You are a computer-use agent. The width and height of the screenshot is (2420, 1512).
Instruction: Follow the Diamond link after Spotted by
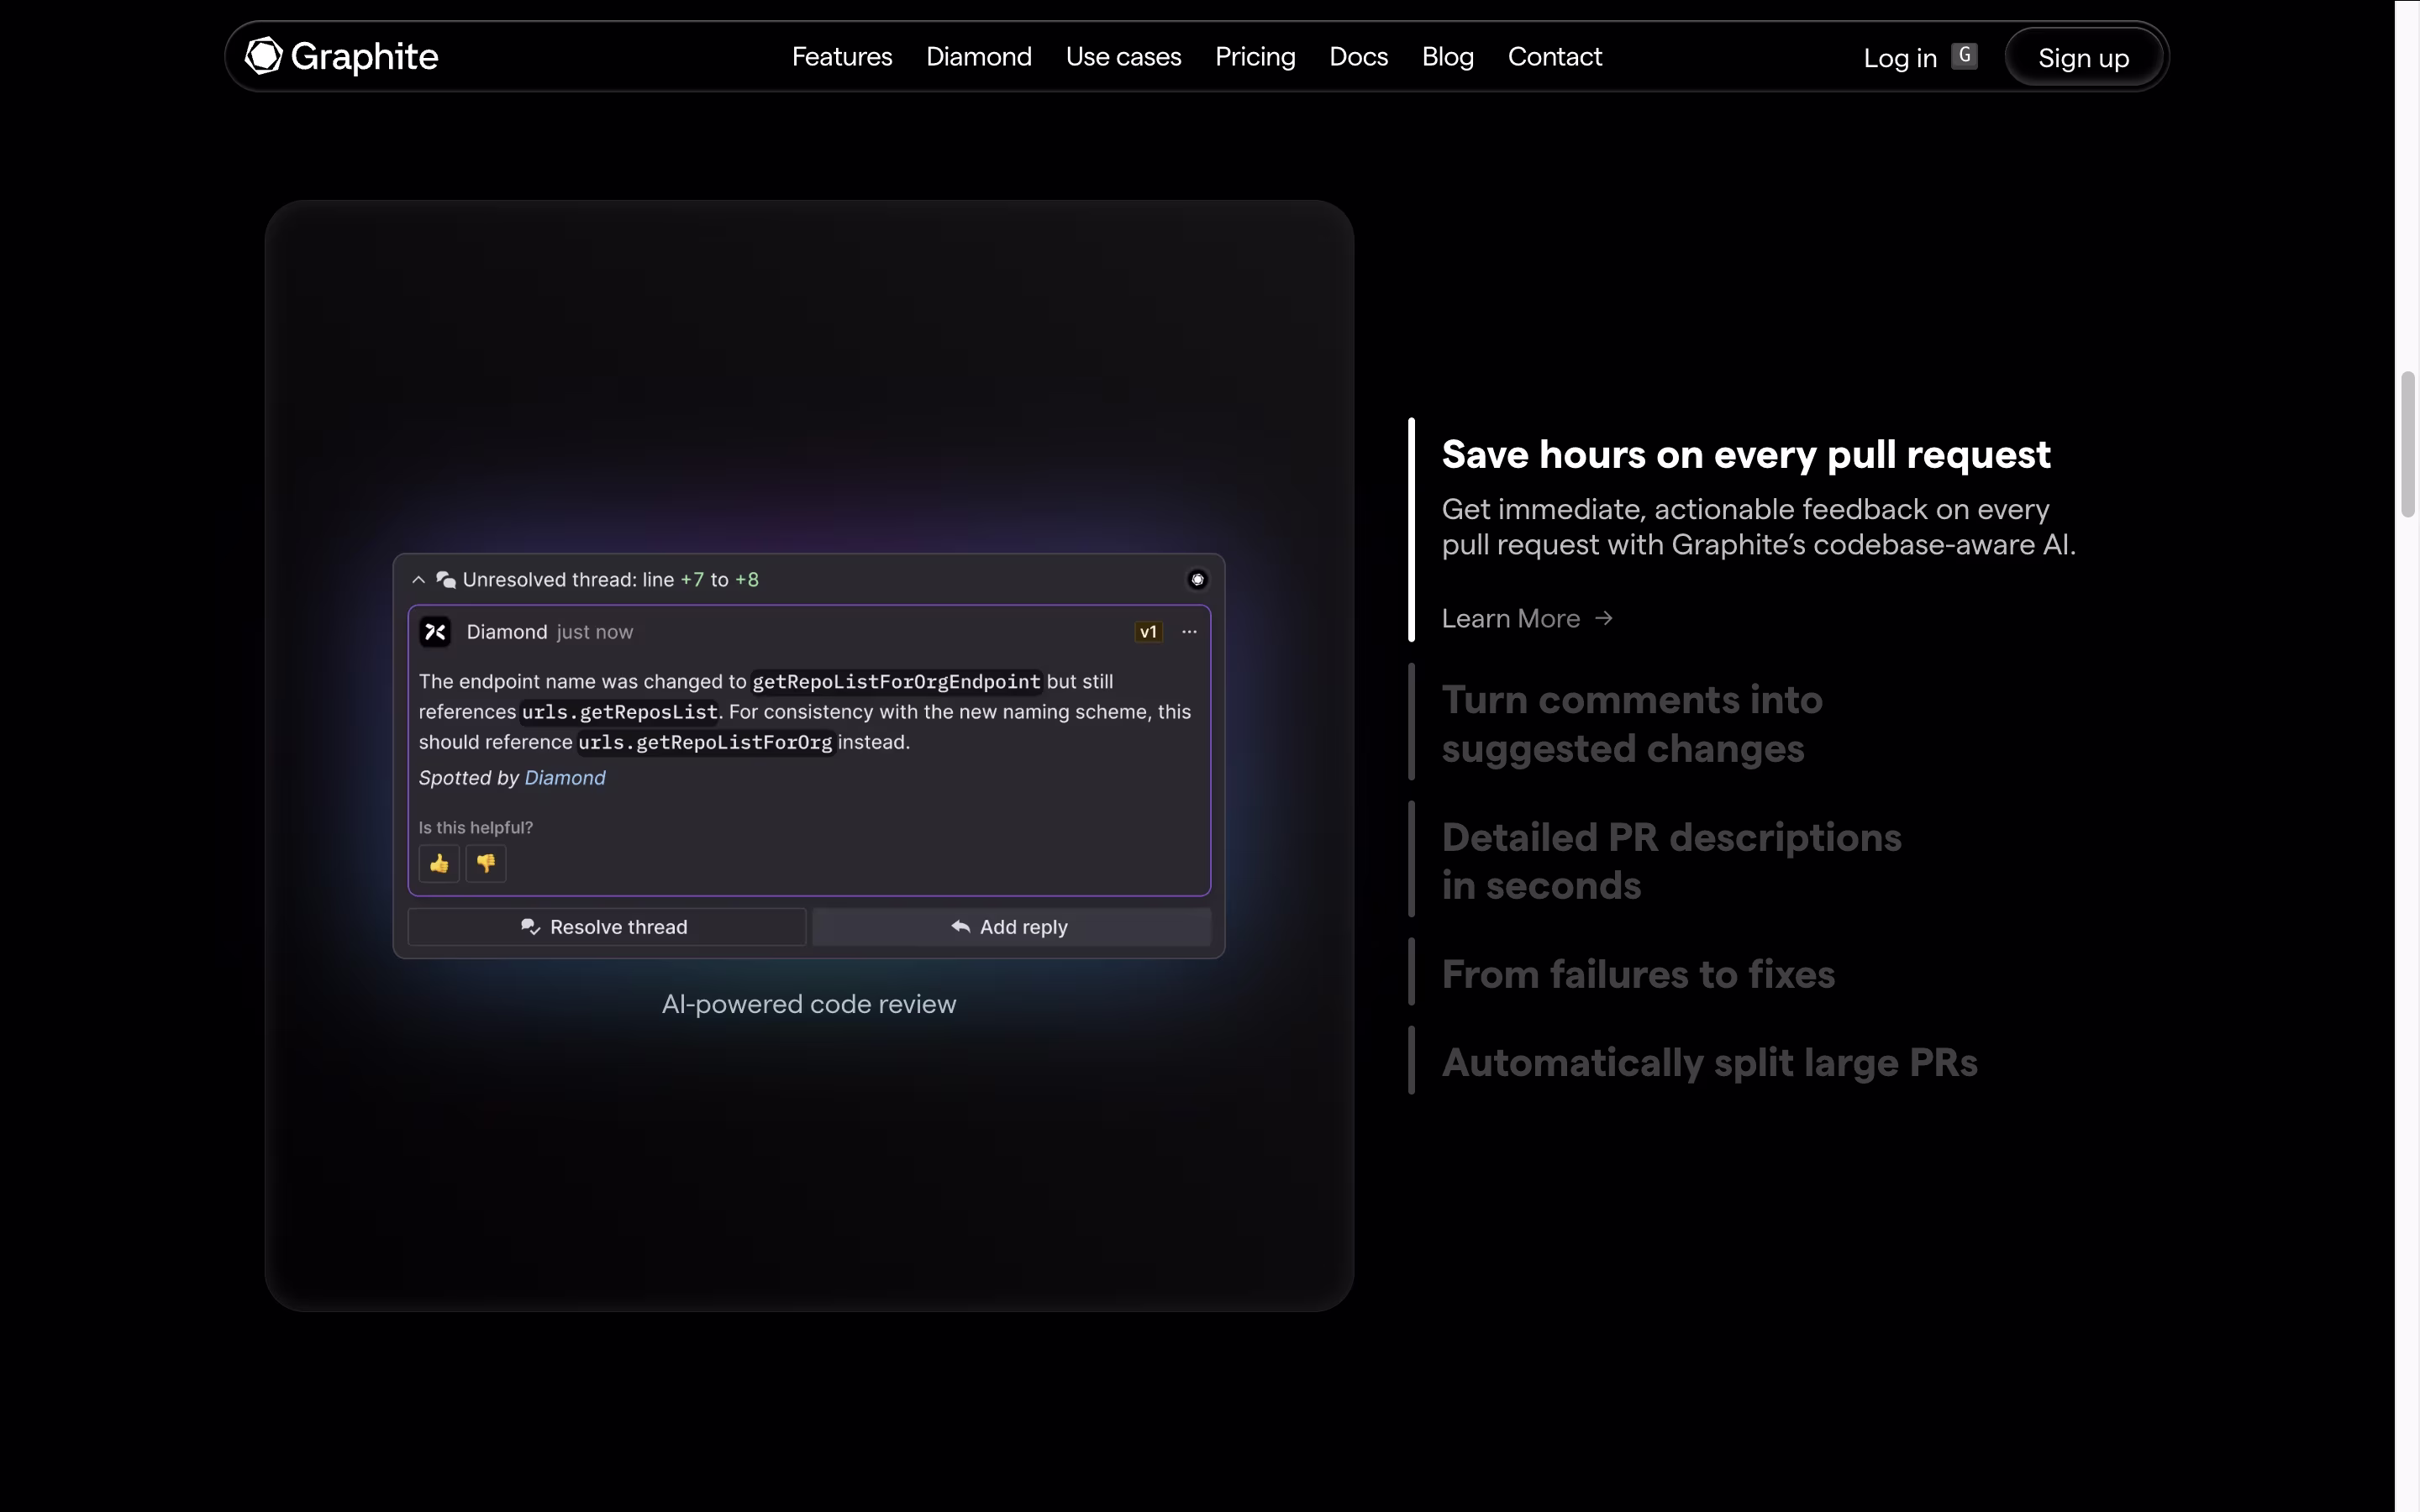tap(565, 778)
